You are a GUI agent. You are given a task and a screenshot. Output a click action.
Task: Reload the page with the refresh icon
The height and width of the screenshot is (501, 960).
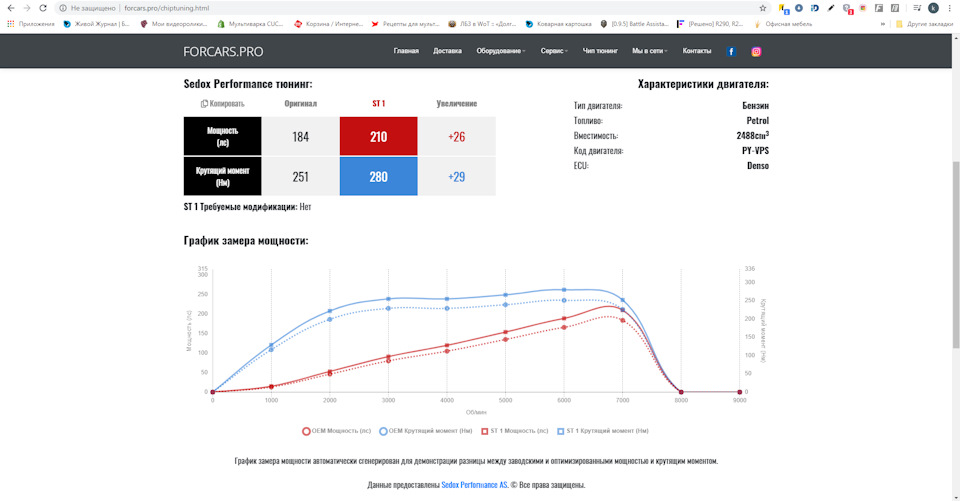[x=43, y=8]
